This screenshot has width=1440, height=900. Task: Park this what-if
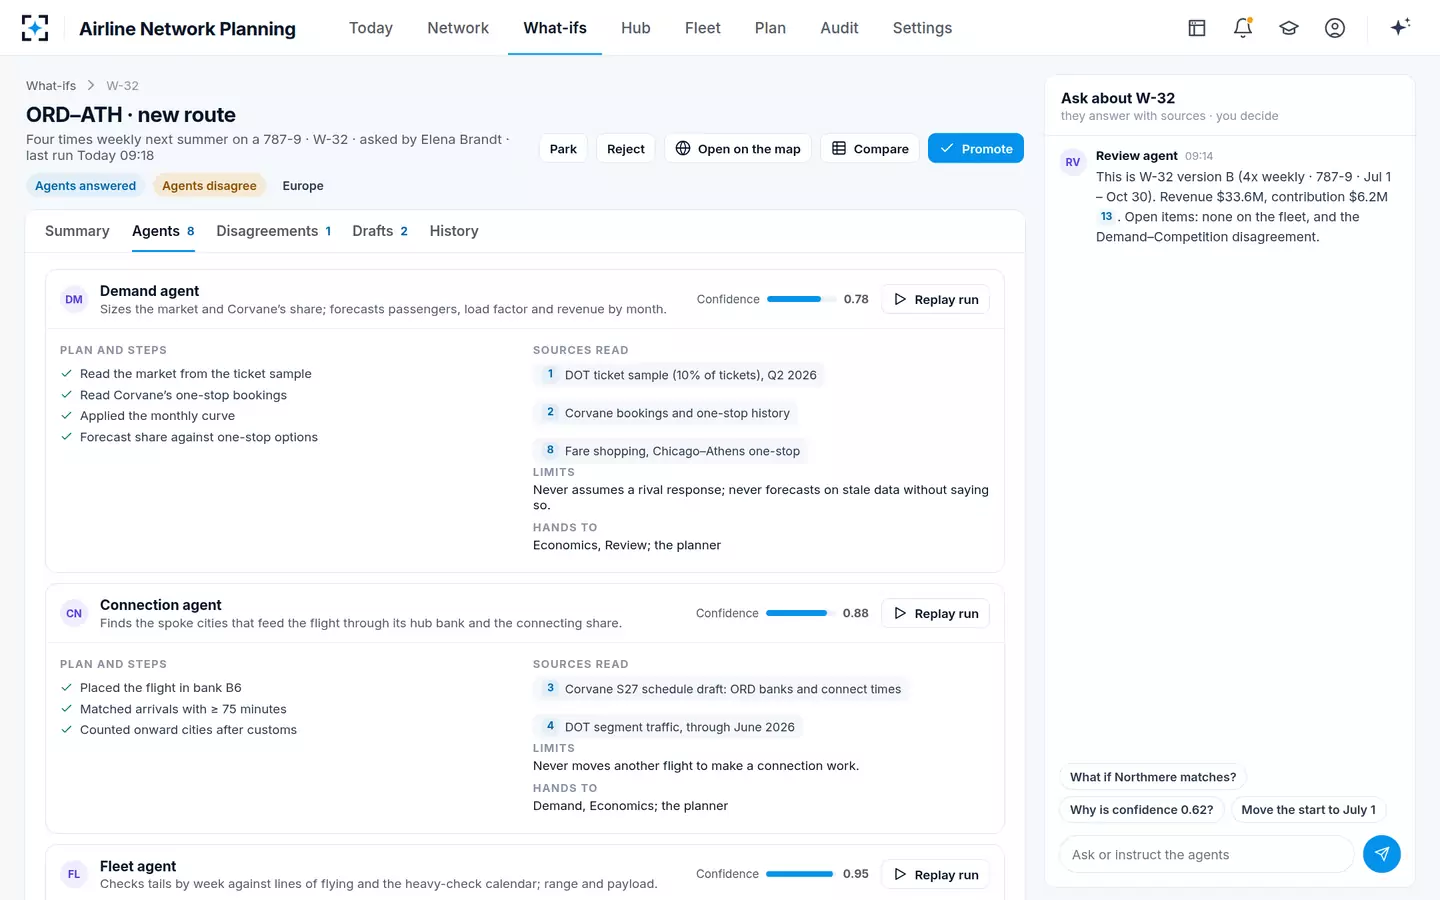pyautogui.click(x=563, y=148)
